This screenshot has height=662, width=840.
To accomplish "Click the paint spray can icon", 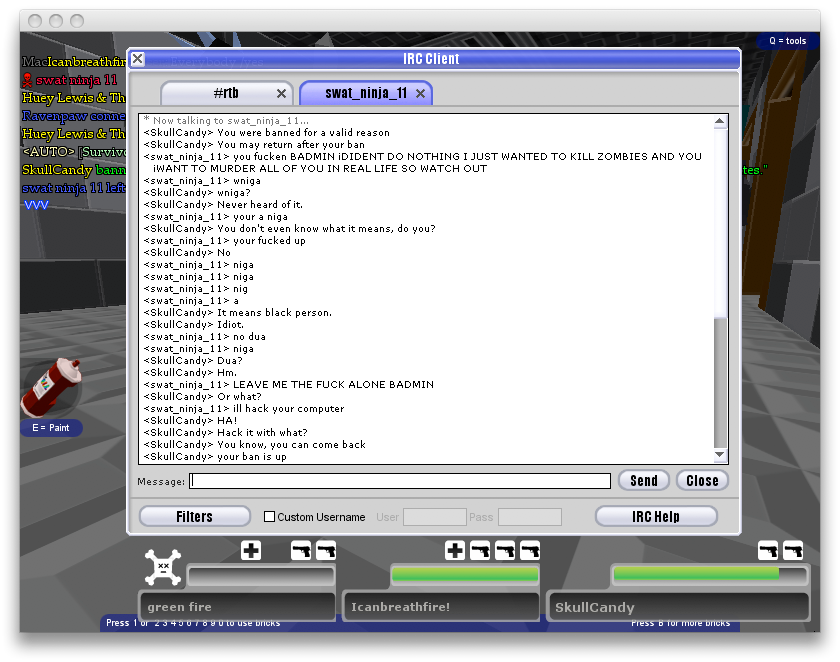I will point(47,386).
